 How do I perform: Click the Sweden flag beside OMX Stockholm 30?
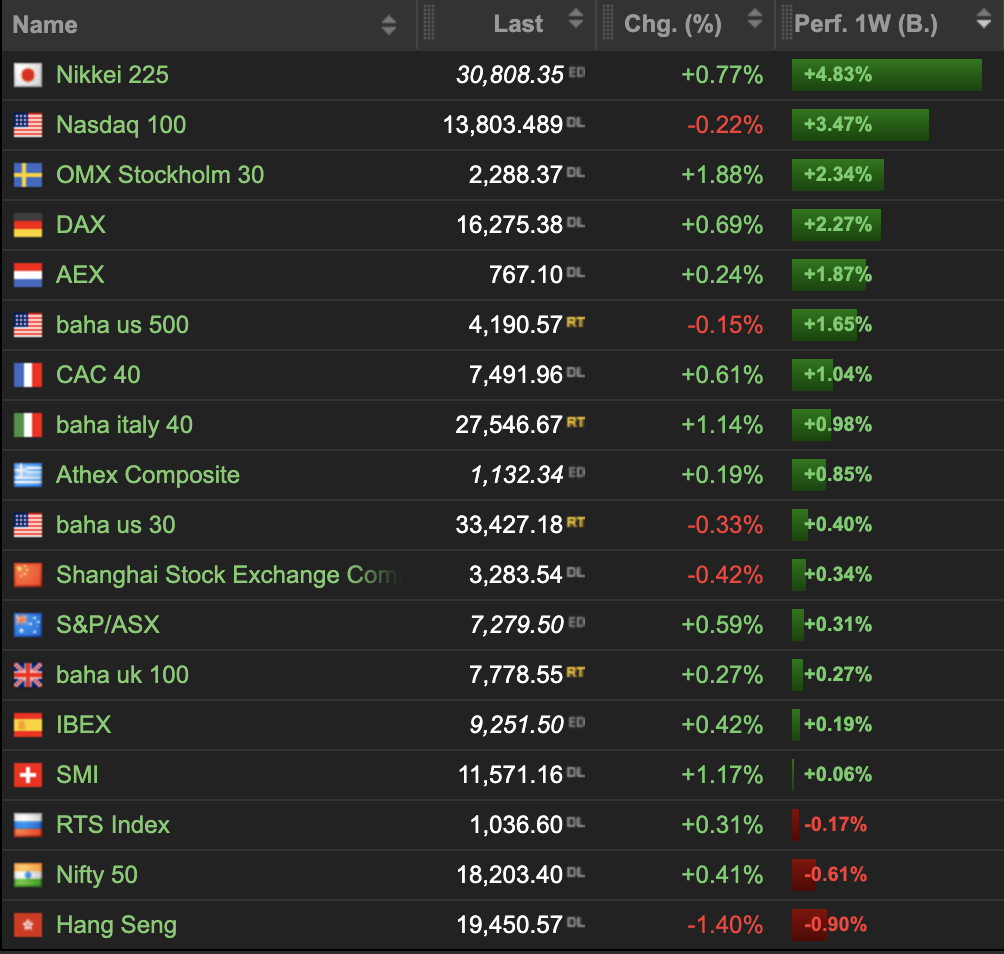[x=28, y=175]
